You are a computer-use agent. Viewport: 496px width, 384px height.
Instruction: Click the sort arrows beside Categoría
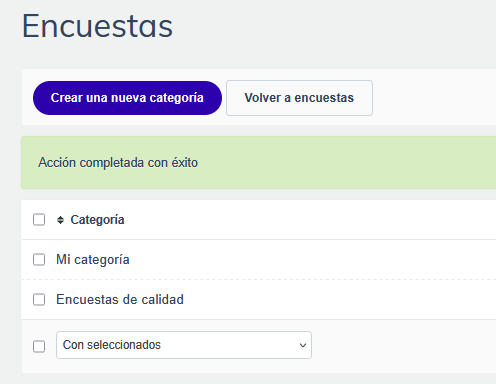point(60,220)
